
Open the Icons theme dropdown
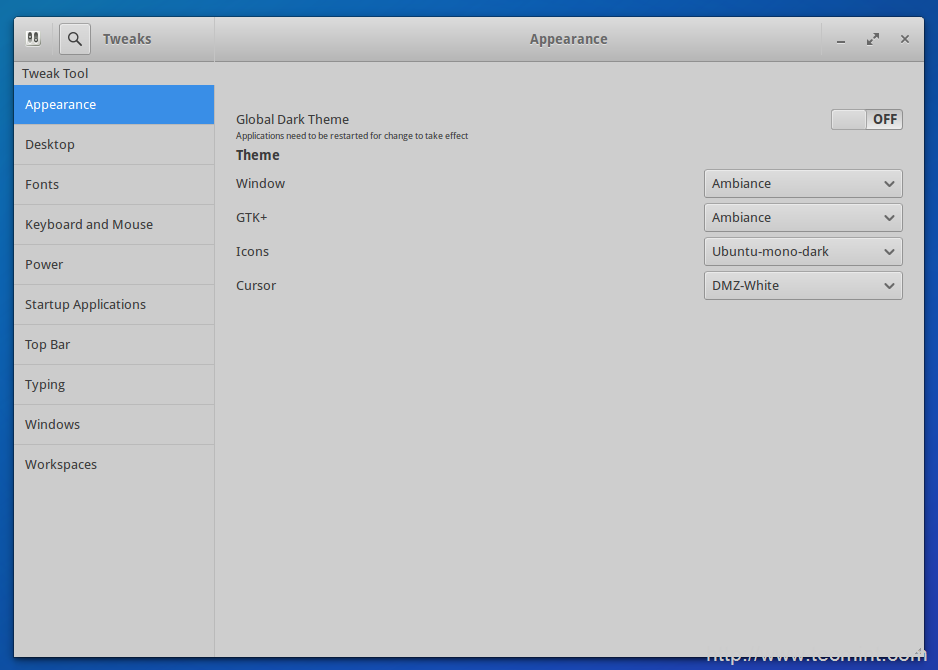click(x=803, y=252)
